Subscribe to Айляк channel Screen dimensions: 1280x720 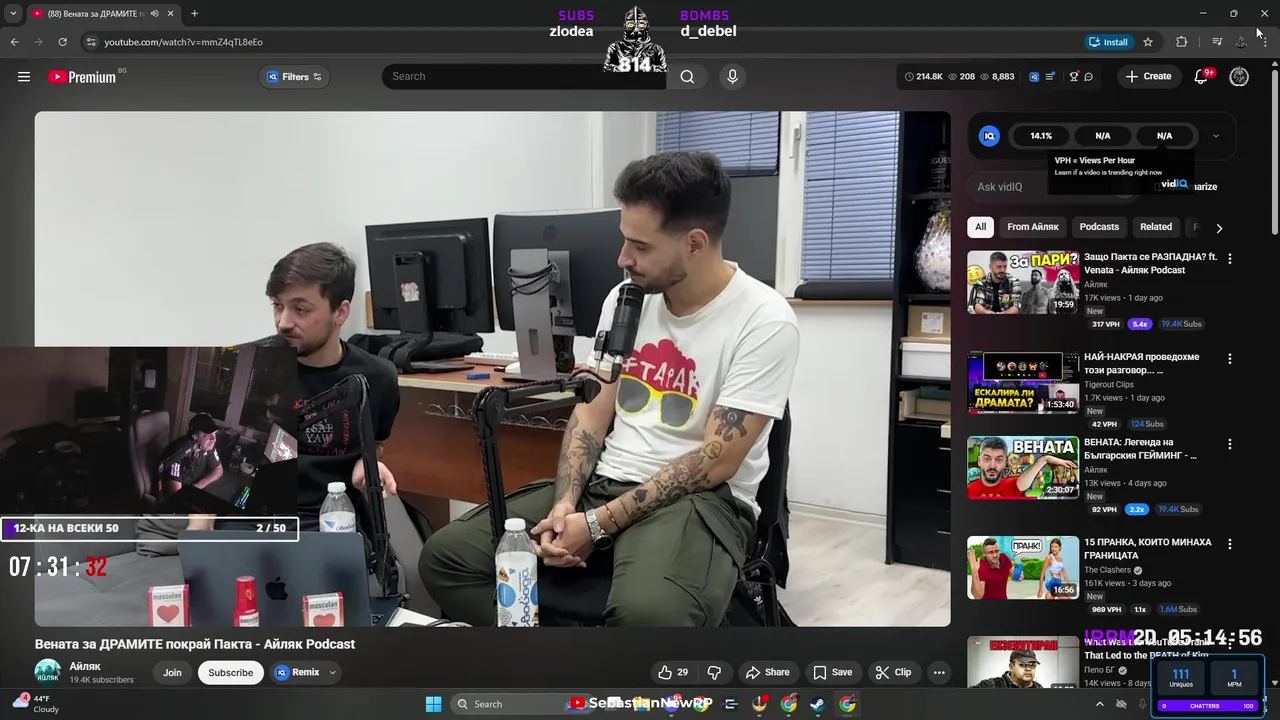(x=230, y=672)
